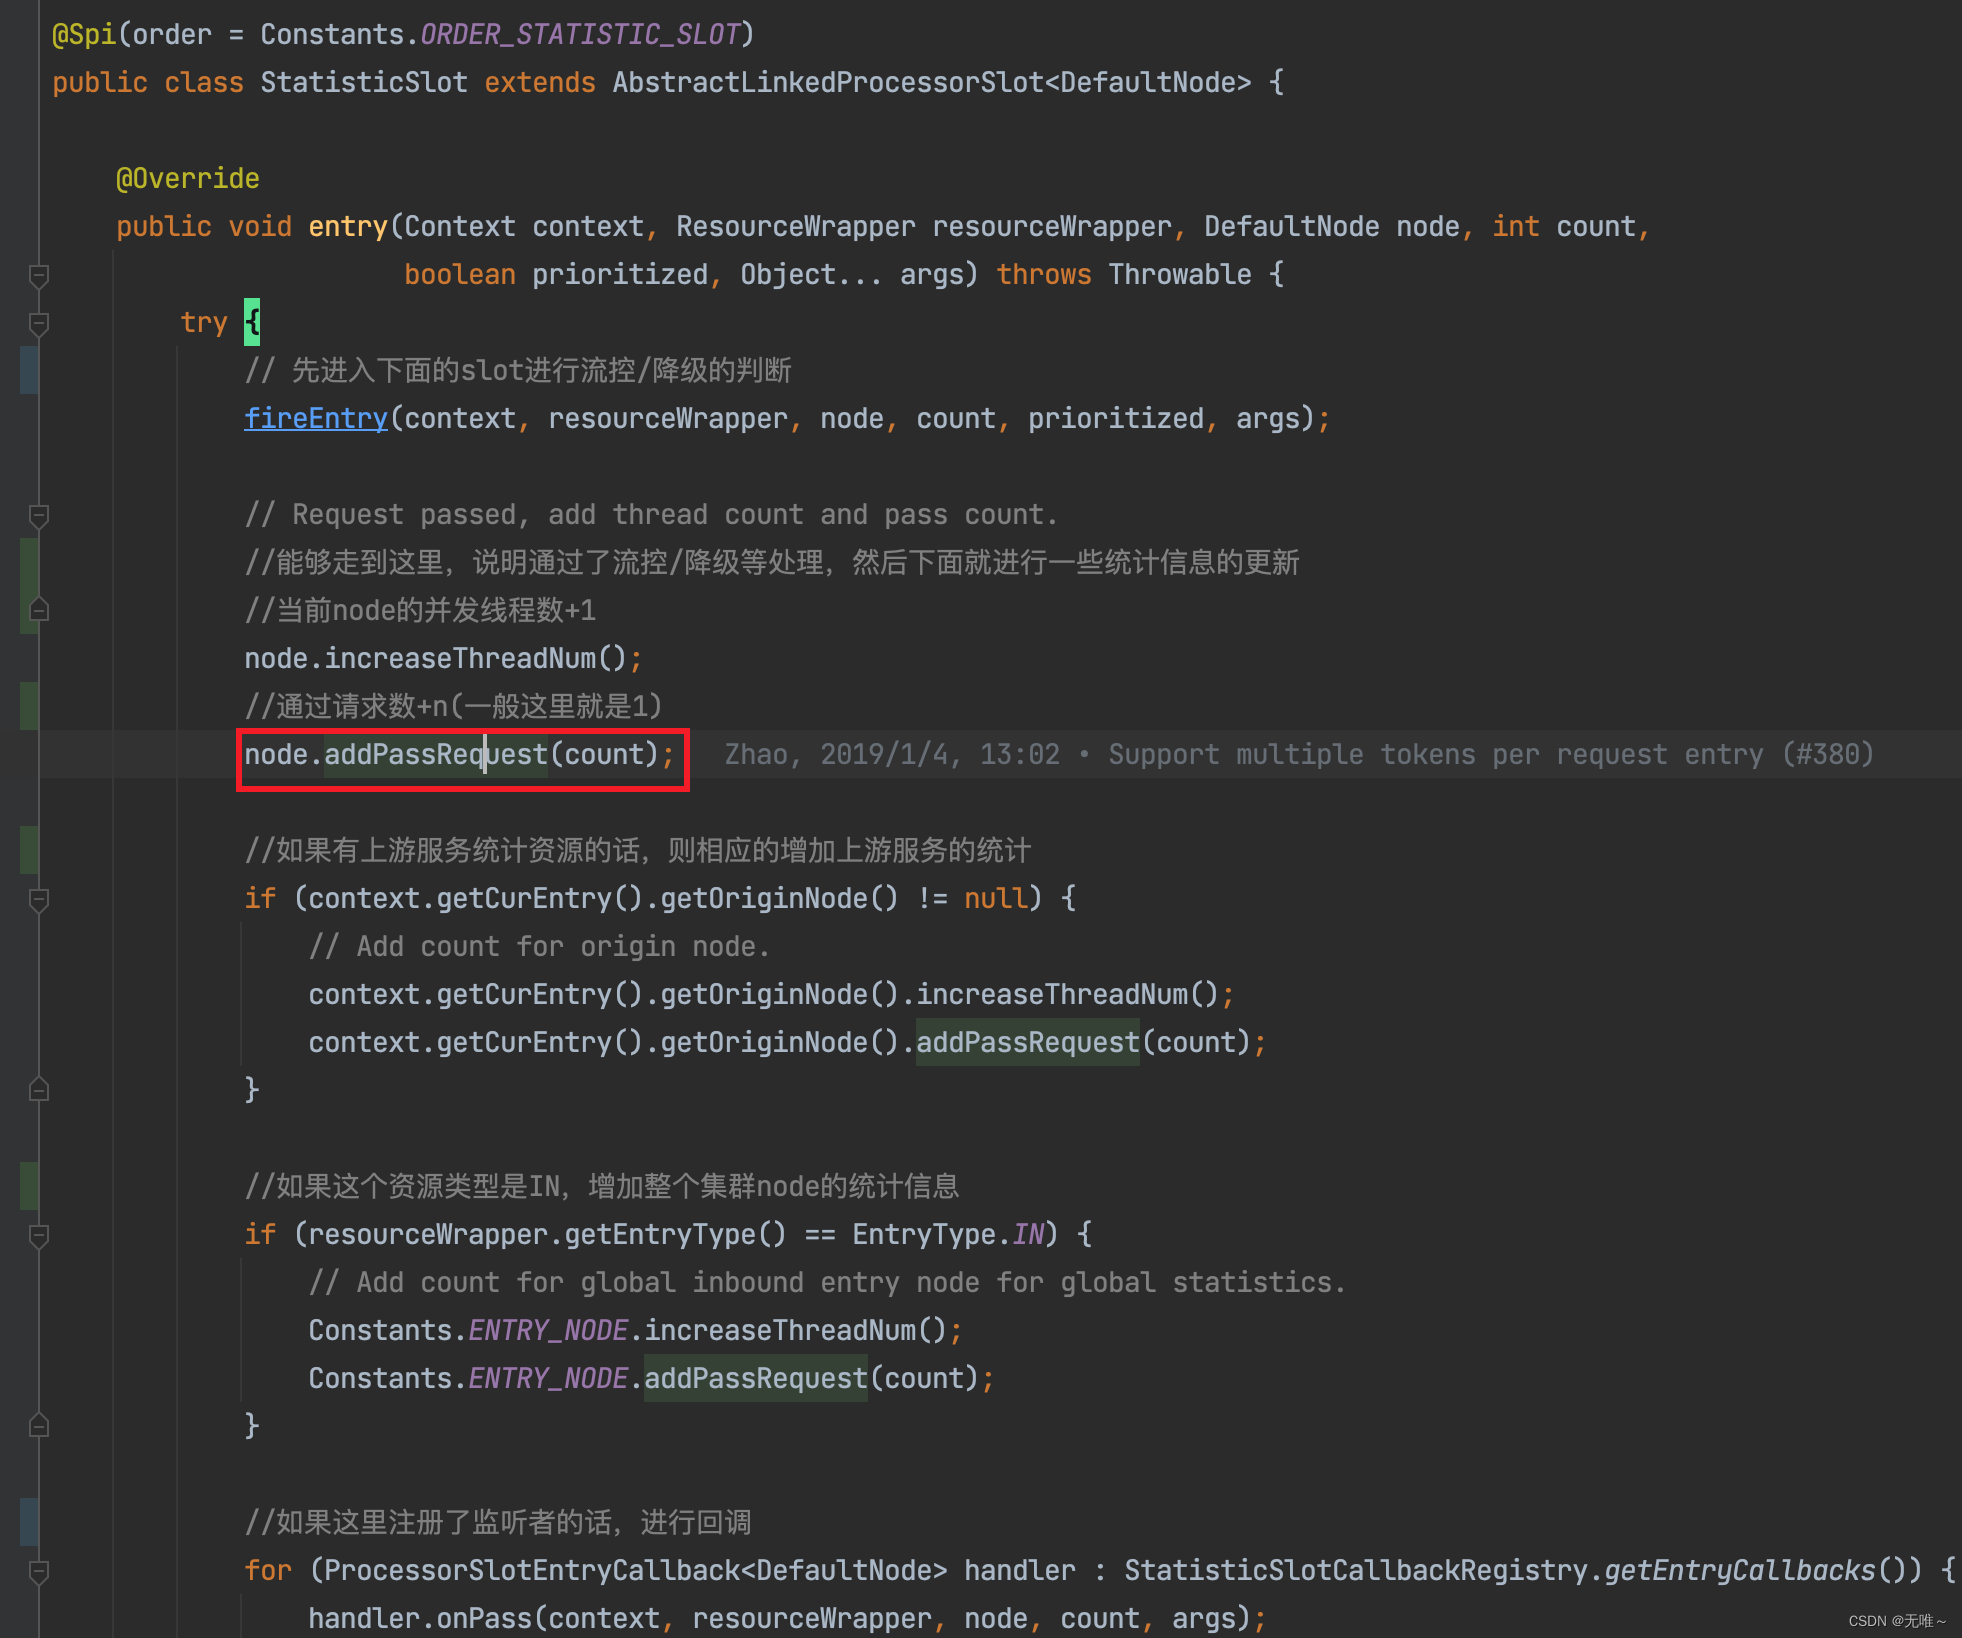Click fold end marker beside "//当前node的并发线程数+1"
This screenshot has height=1638, width=1962.
[39, 609]
